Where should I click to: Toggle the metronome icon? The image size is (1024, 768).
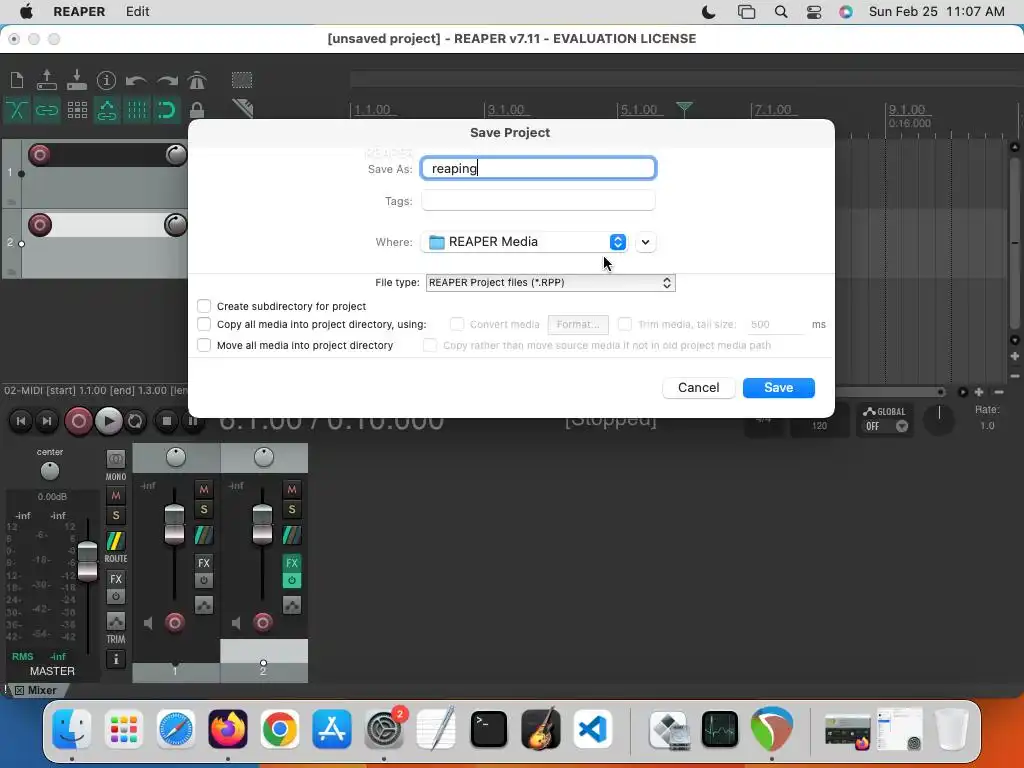(x=197, y=80)
